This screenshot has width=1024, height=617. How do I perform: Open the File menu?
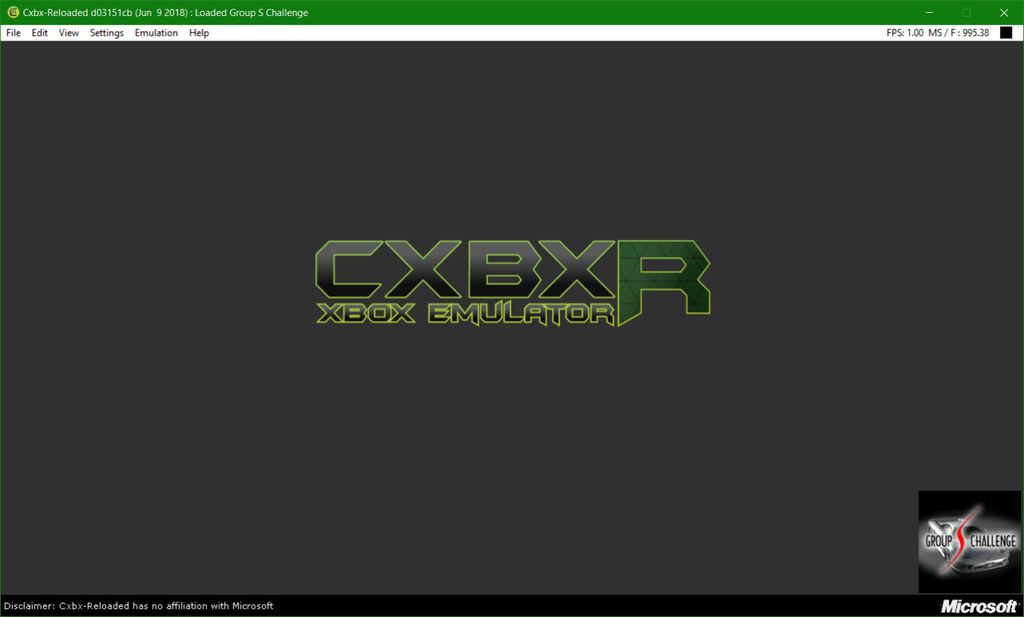click(13, 32)
